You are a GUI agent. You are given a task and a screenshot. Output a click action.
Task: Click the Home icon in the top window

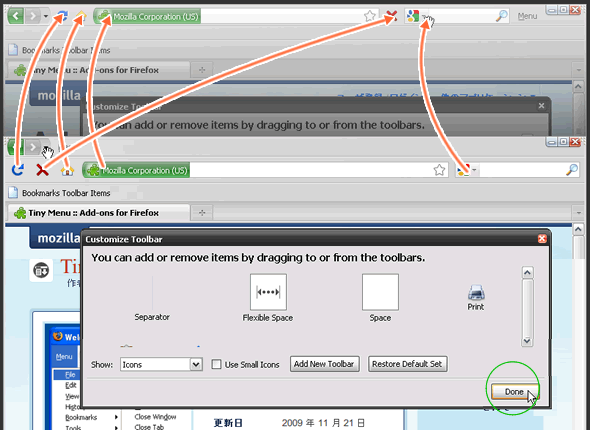point(80,16)
